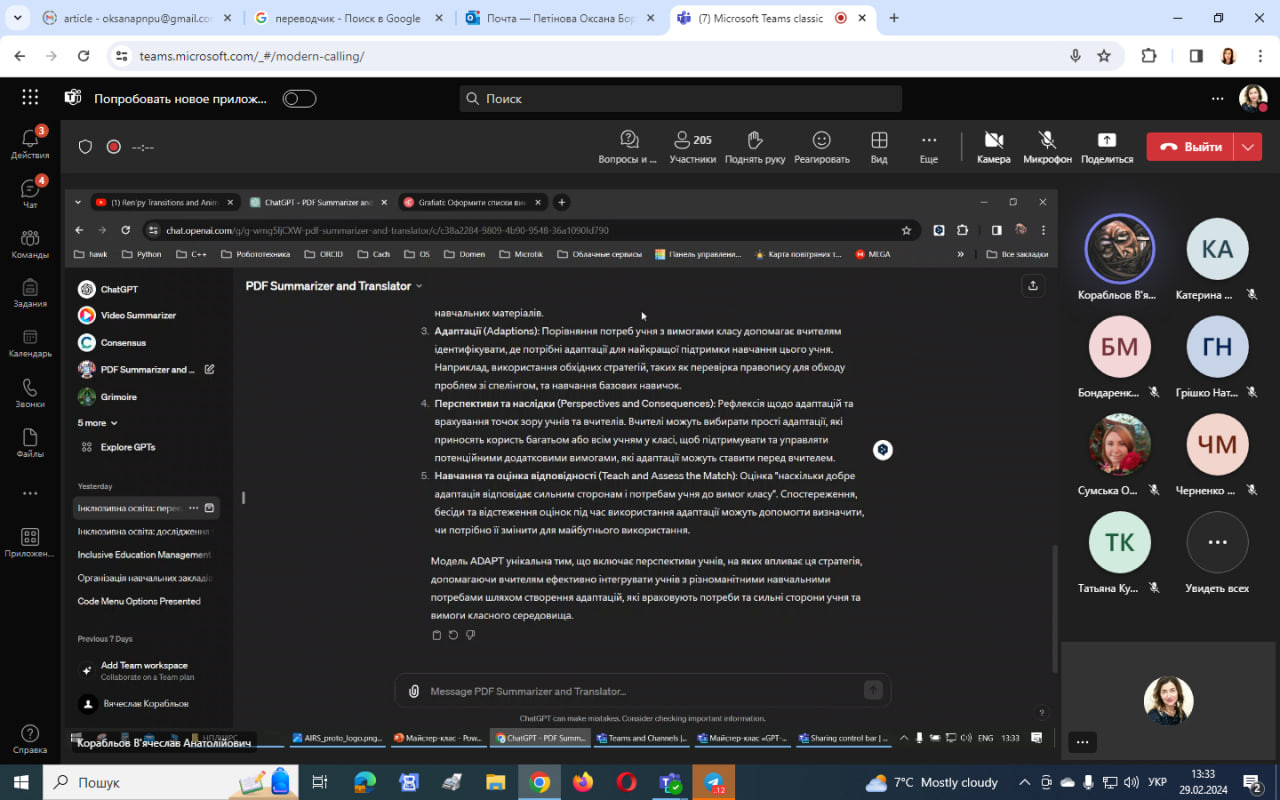
Task: Select the Video Summarizer item in ChatGPT sidebar
Action: 138,315
